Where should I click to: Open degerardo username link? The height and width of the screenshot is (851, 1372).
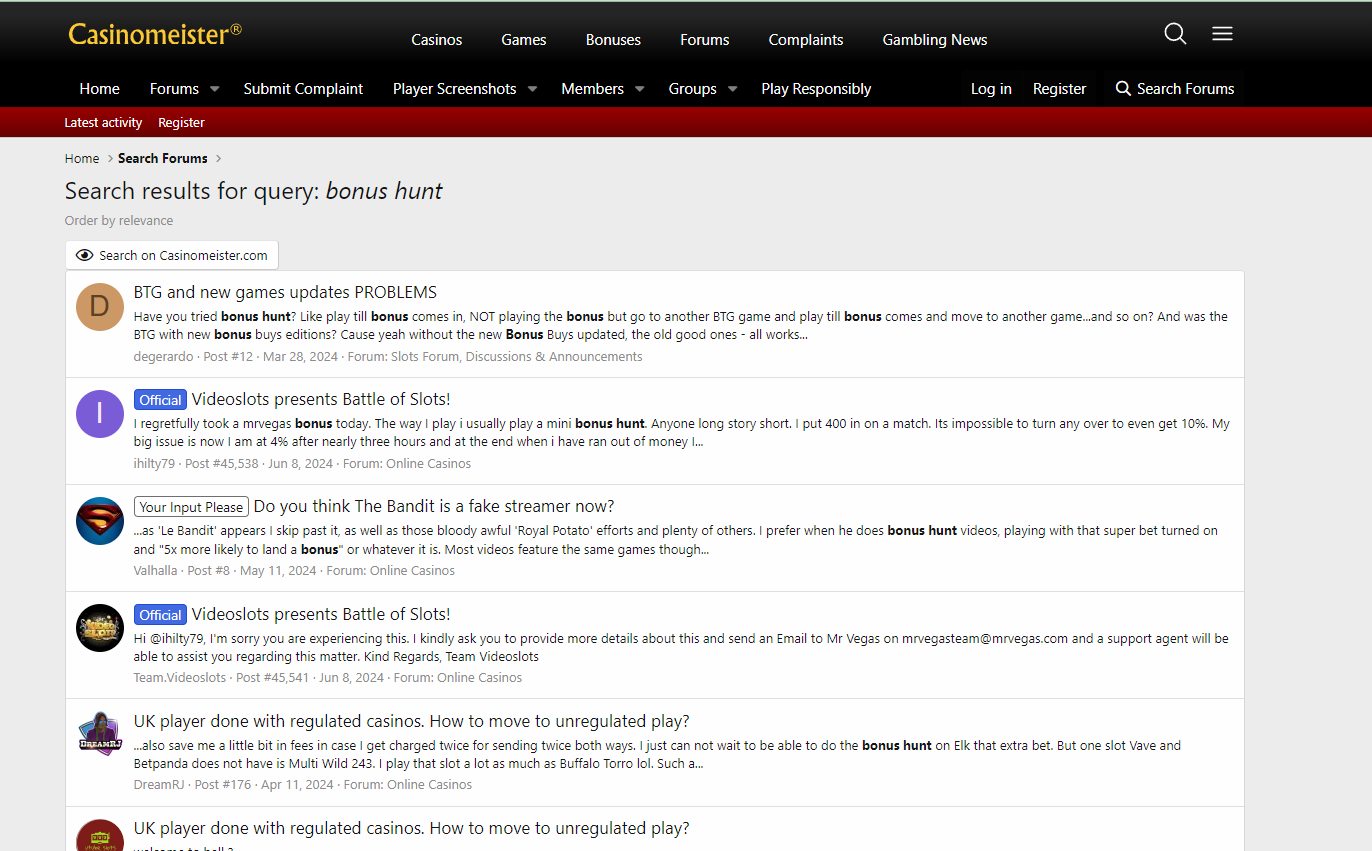(164, 356)
